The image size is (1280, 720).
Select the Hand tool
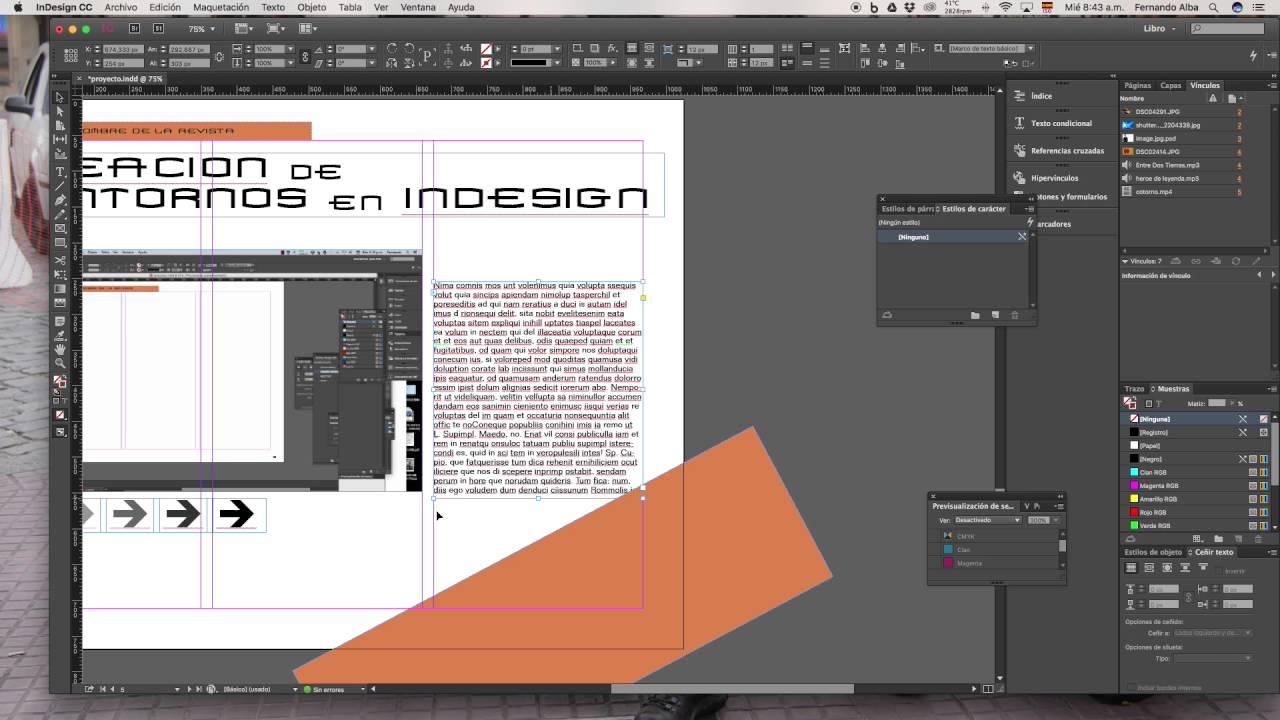(60, 349)
